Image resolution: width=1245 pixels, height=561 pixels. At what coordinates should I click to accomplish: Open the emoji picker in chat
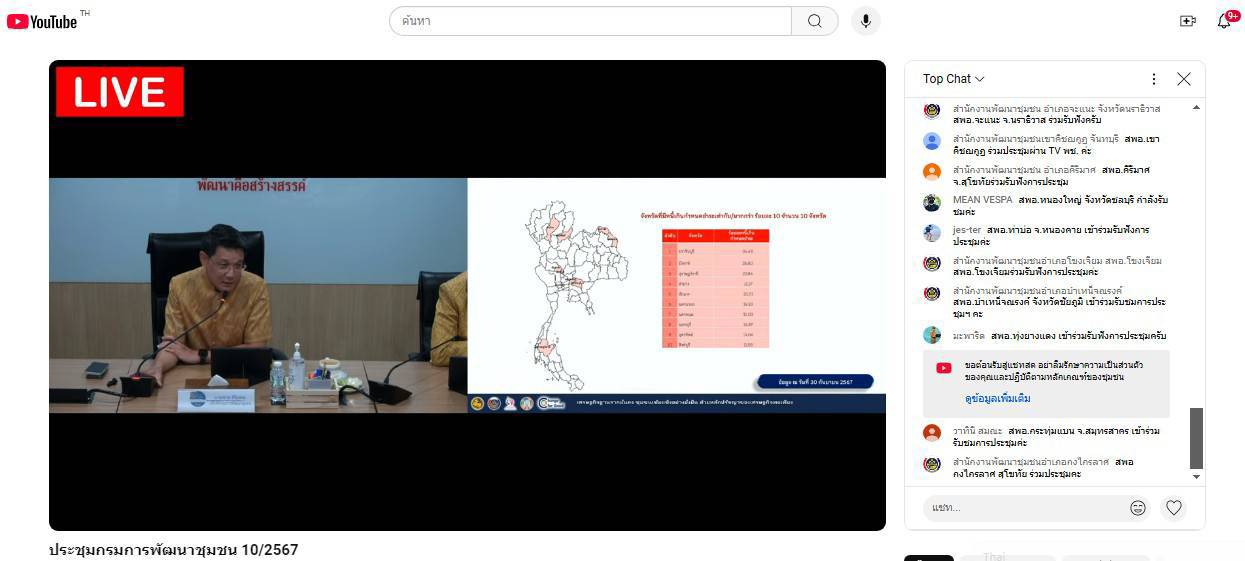[x=1138, y=508]
